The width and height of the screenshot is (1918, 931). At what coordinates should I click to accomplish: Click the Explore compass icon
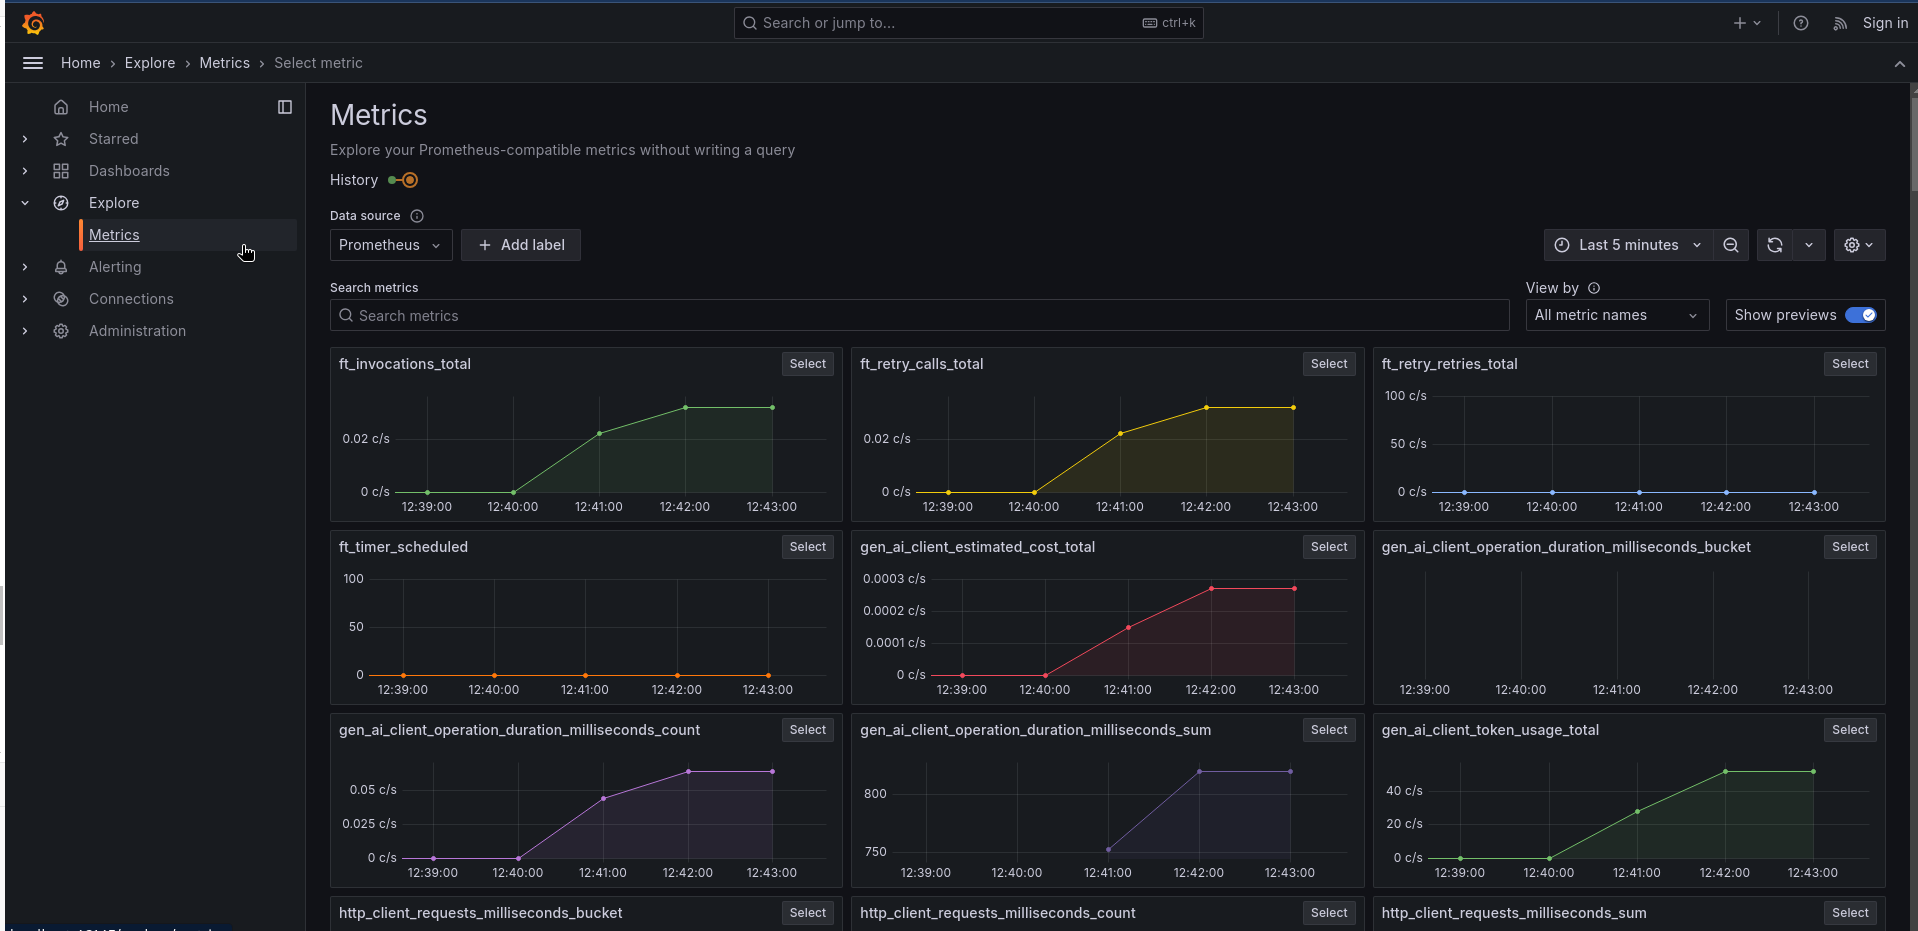pyautogui.click(x=60, y=203)
